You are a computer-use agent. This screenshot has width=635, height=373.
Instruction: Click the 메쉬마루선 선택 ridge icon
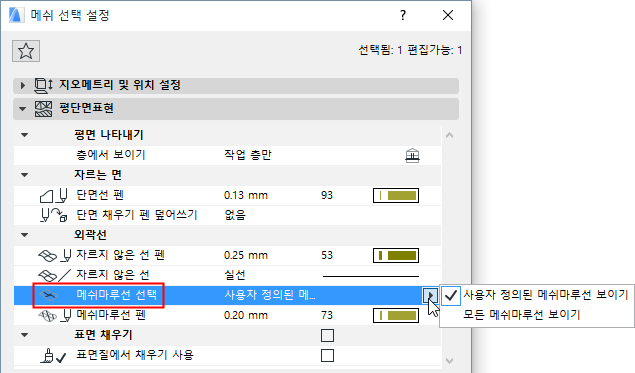click(x=49, y=295)
